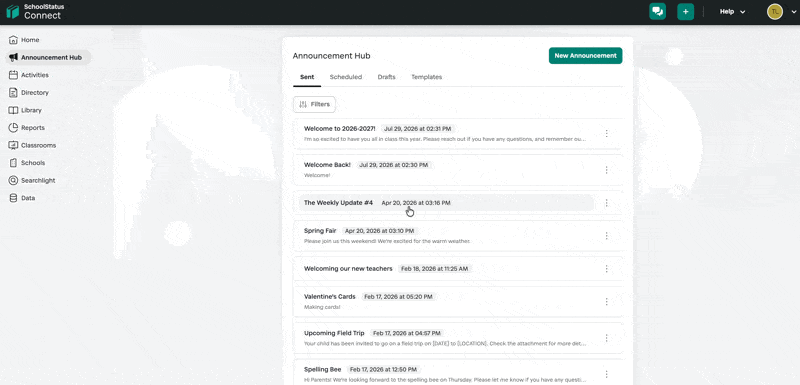Viewport: 800px width, 385px height.
Task: Click the Feb 18, 2026 at 11:25 AM date
Action: coord(434,269)
